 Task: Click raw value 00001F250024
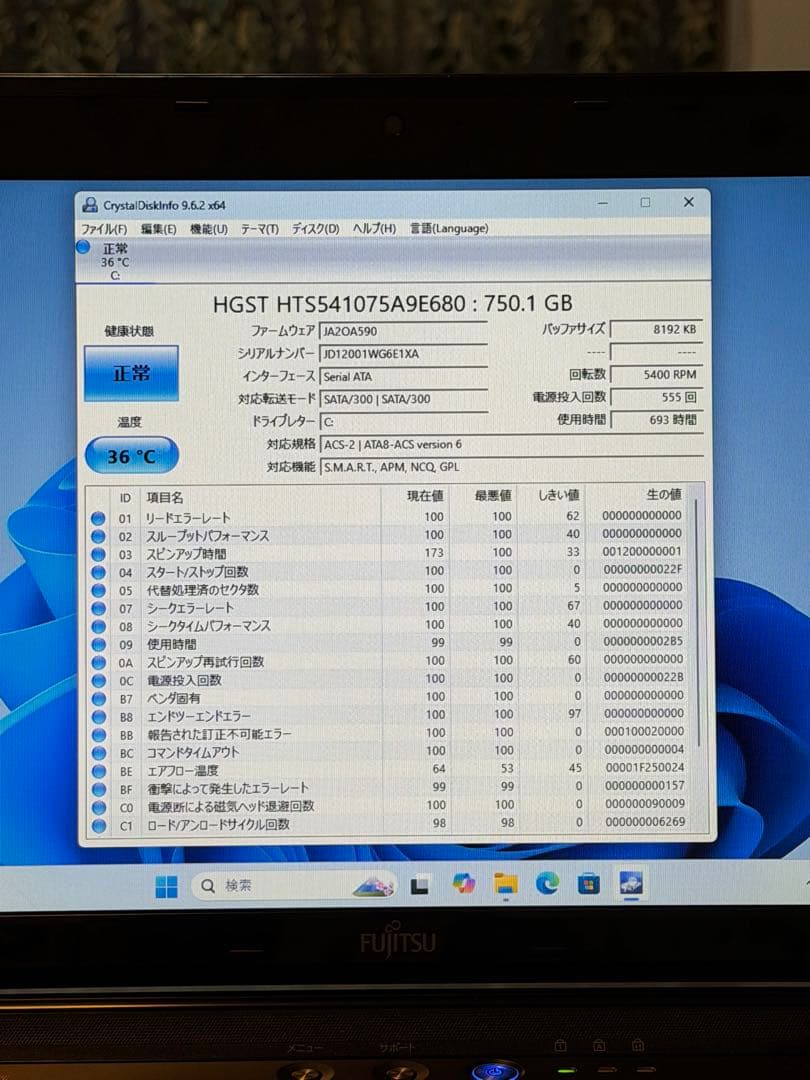point(645,767)
